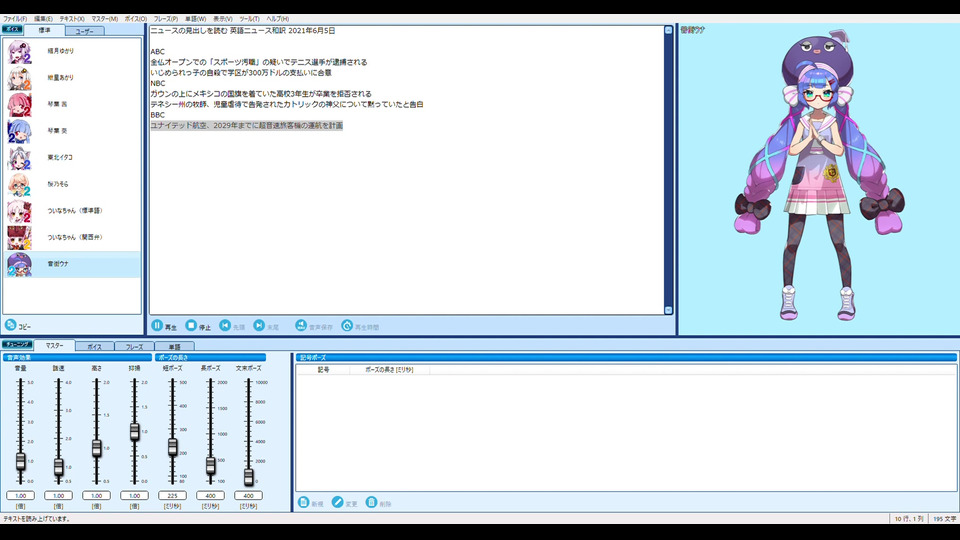
Task: Click the line starting with ガウンの上にメキシコ
Action: coord(261,94)
